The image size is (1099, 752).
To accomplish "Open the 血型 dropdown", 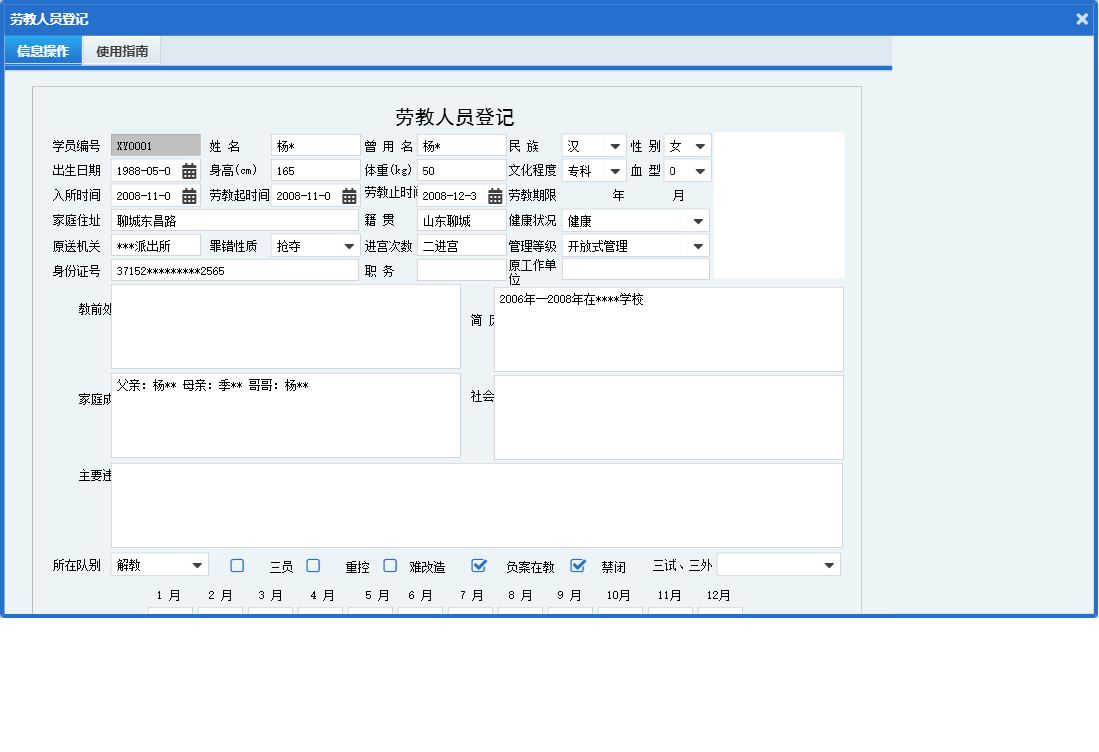I will click(x=700, y=171).
